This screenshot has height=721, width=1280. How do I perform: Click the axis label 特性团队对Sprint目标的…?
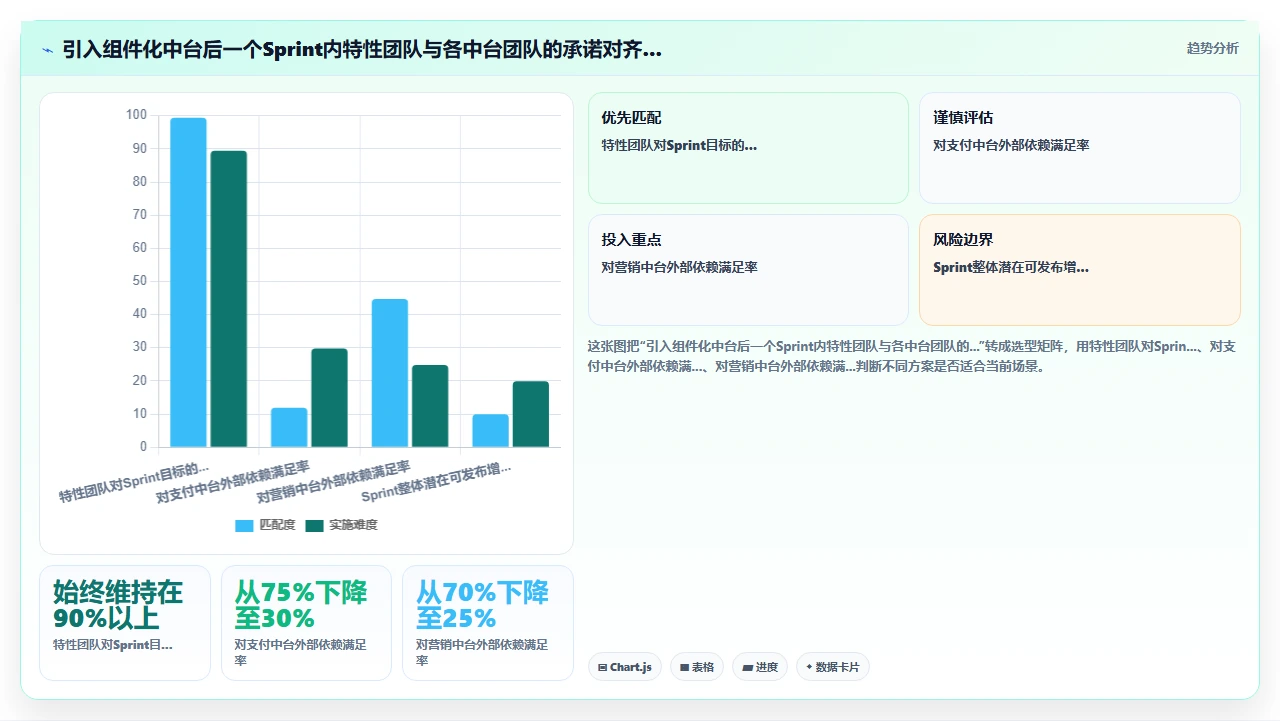(134, 482)
